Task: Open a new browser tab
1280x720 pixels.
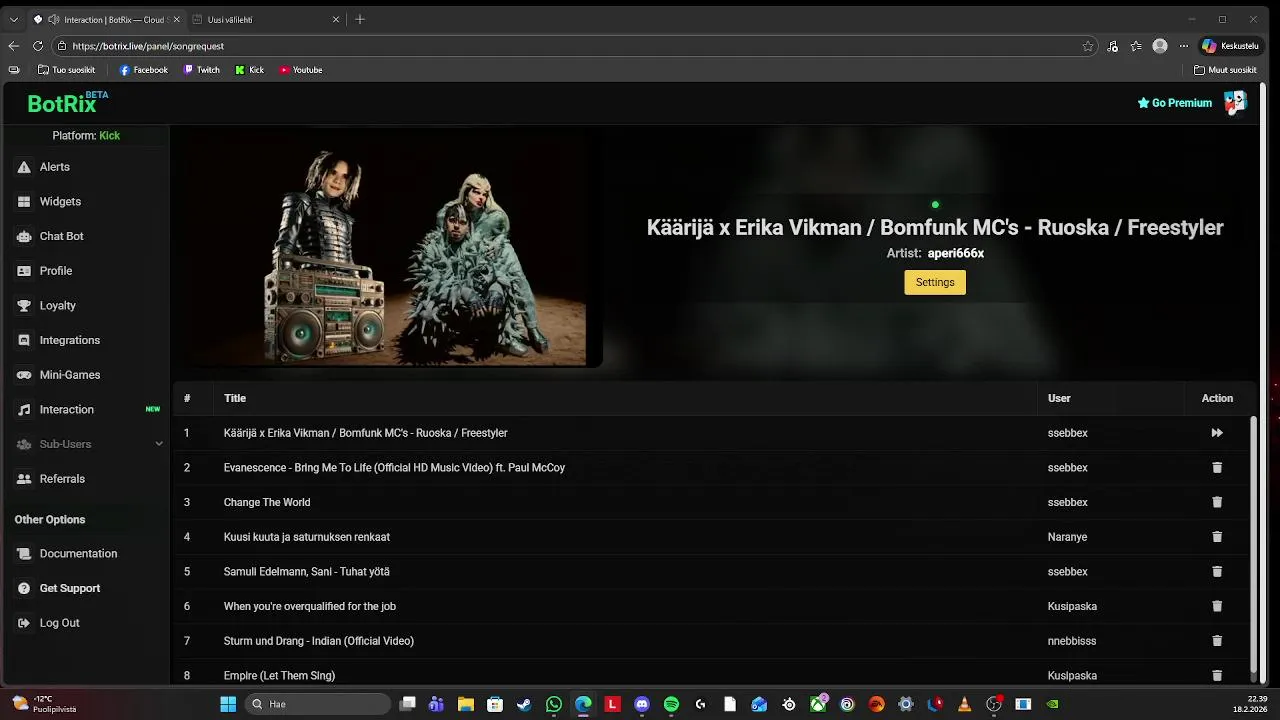Action: pyautogui.click(x=360, y=19)
